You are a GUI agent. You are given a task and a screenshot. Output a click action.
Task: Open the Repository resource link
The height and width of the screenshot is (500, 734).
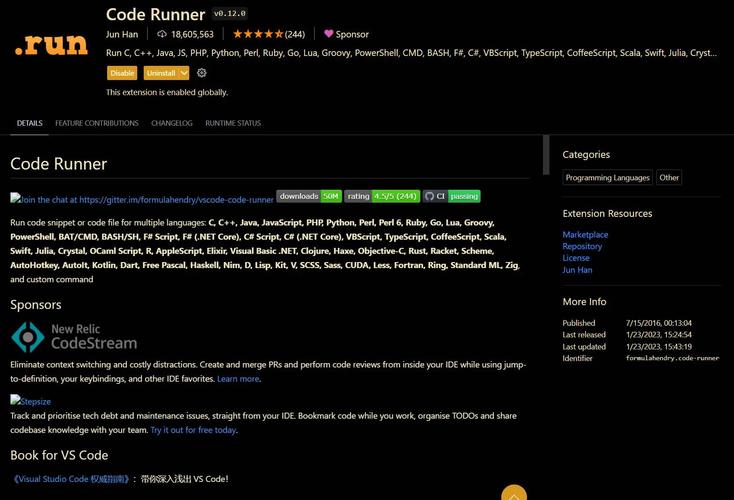(x=582, y=246)
